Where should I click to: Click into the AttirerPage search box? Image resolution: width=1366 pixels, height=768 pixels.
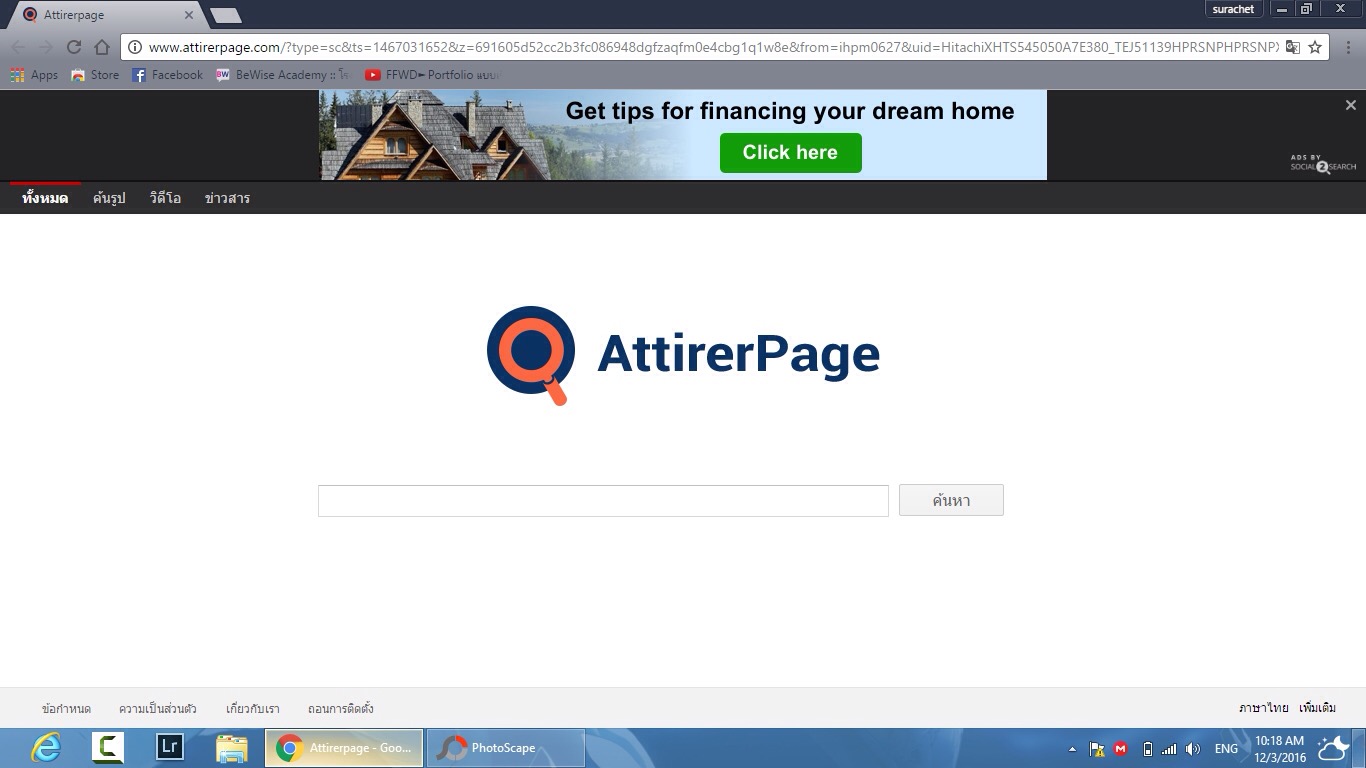tap(603, 501)
